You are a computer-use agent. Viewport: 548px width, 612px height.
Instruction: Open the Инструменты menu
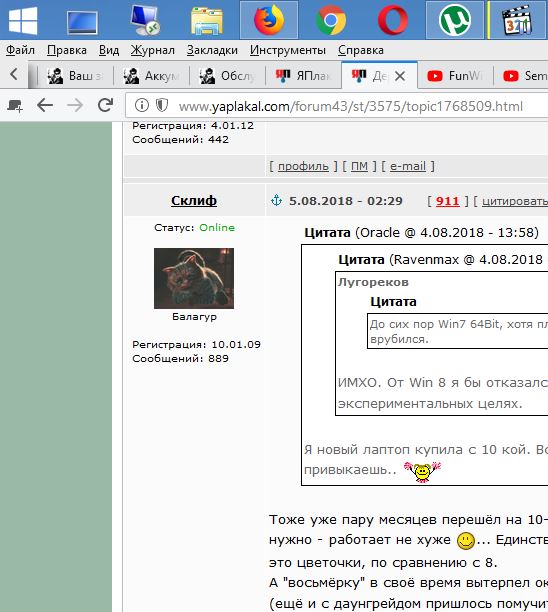288,50
